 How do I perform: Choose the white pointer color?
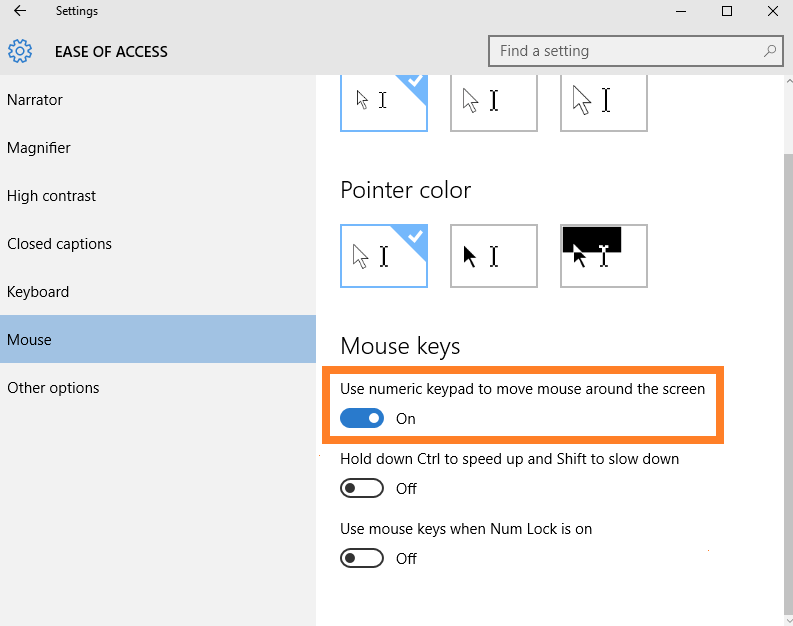coord(384,256)
